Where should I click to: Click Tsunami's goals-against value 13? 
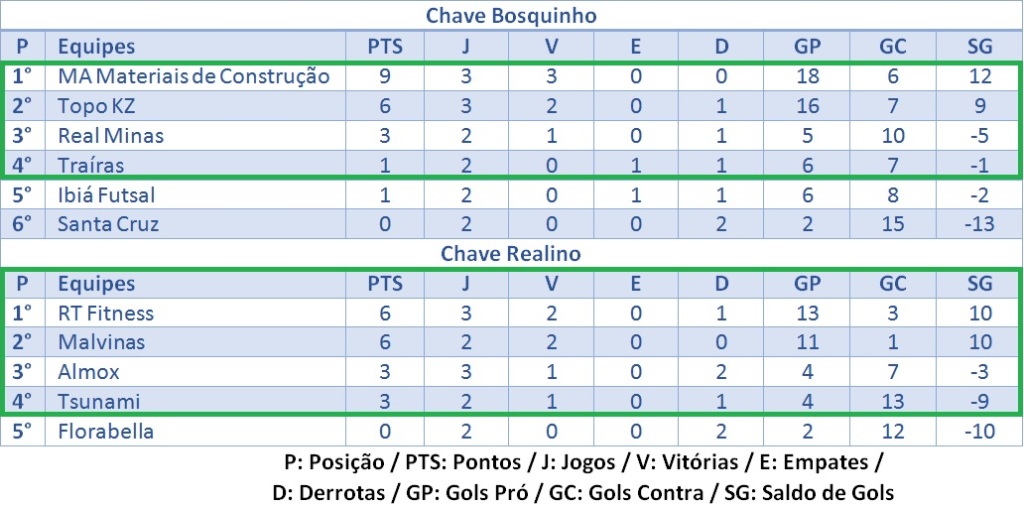[x=893, y=402]
